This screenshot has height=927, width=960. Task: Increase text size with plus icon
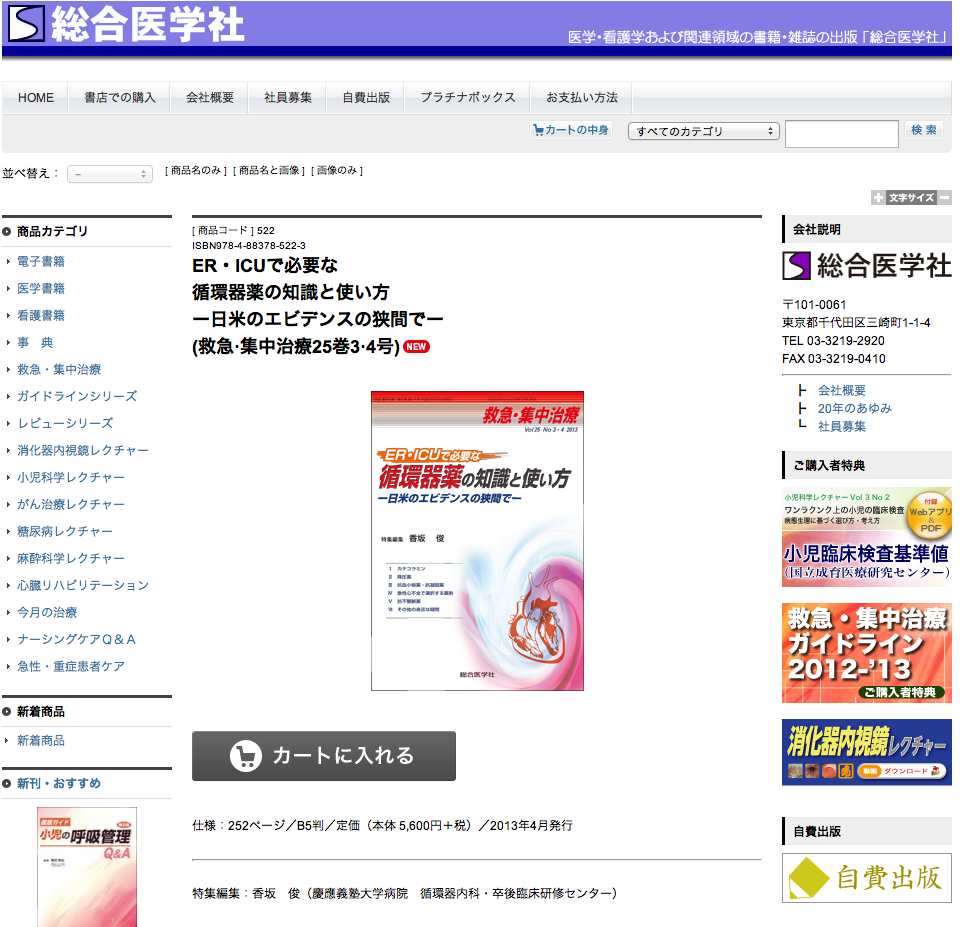tap(878, 197)
